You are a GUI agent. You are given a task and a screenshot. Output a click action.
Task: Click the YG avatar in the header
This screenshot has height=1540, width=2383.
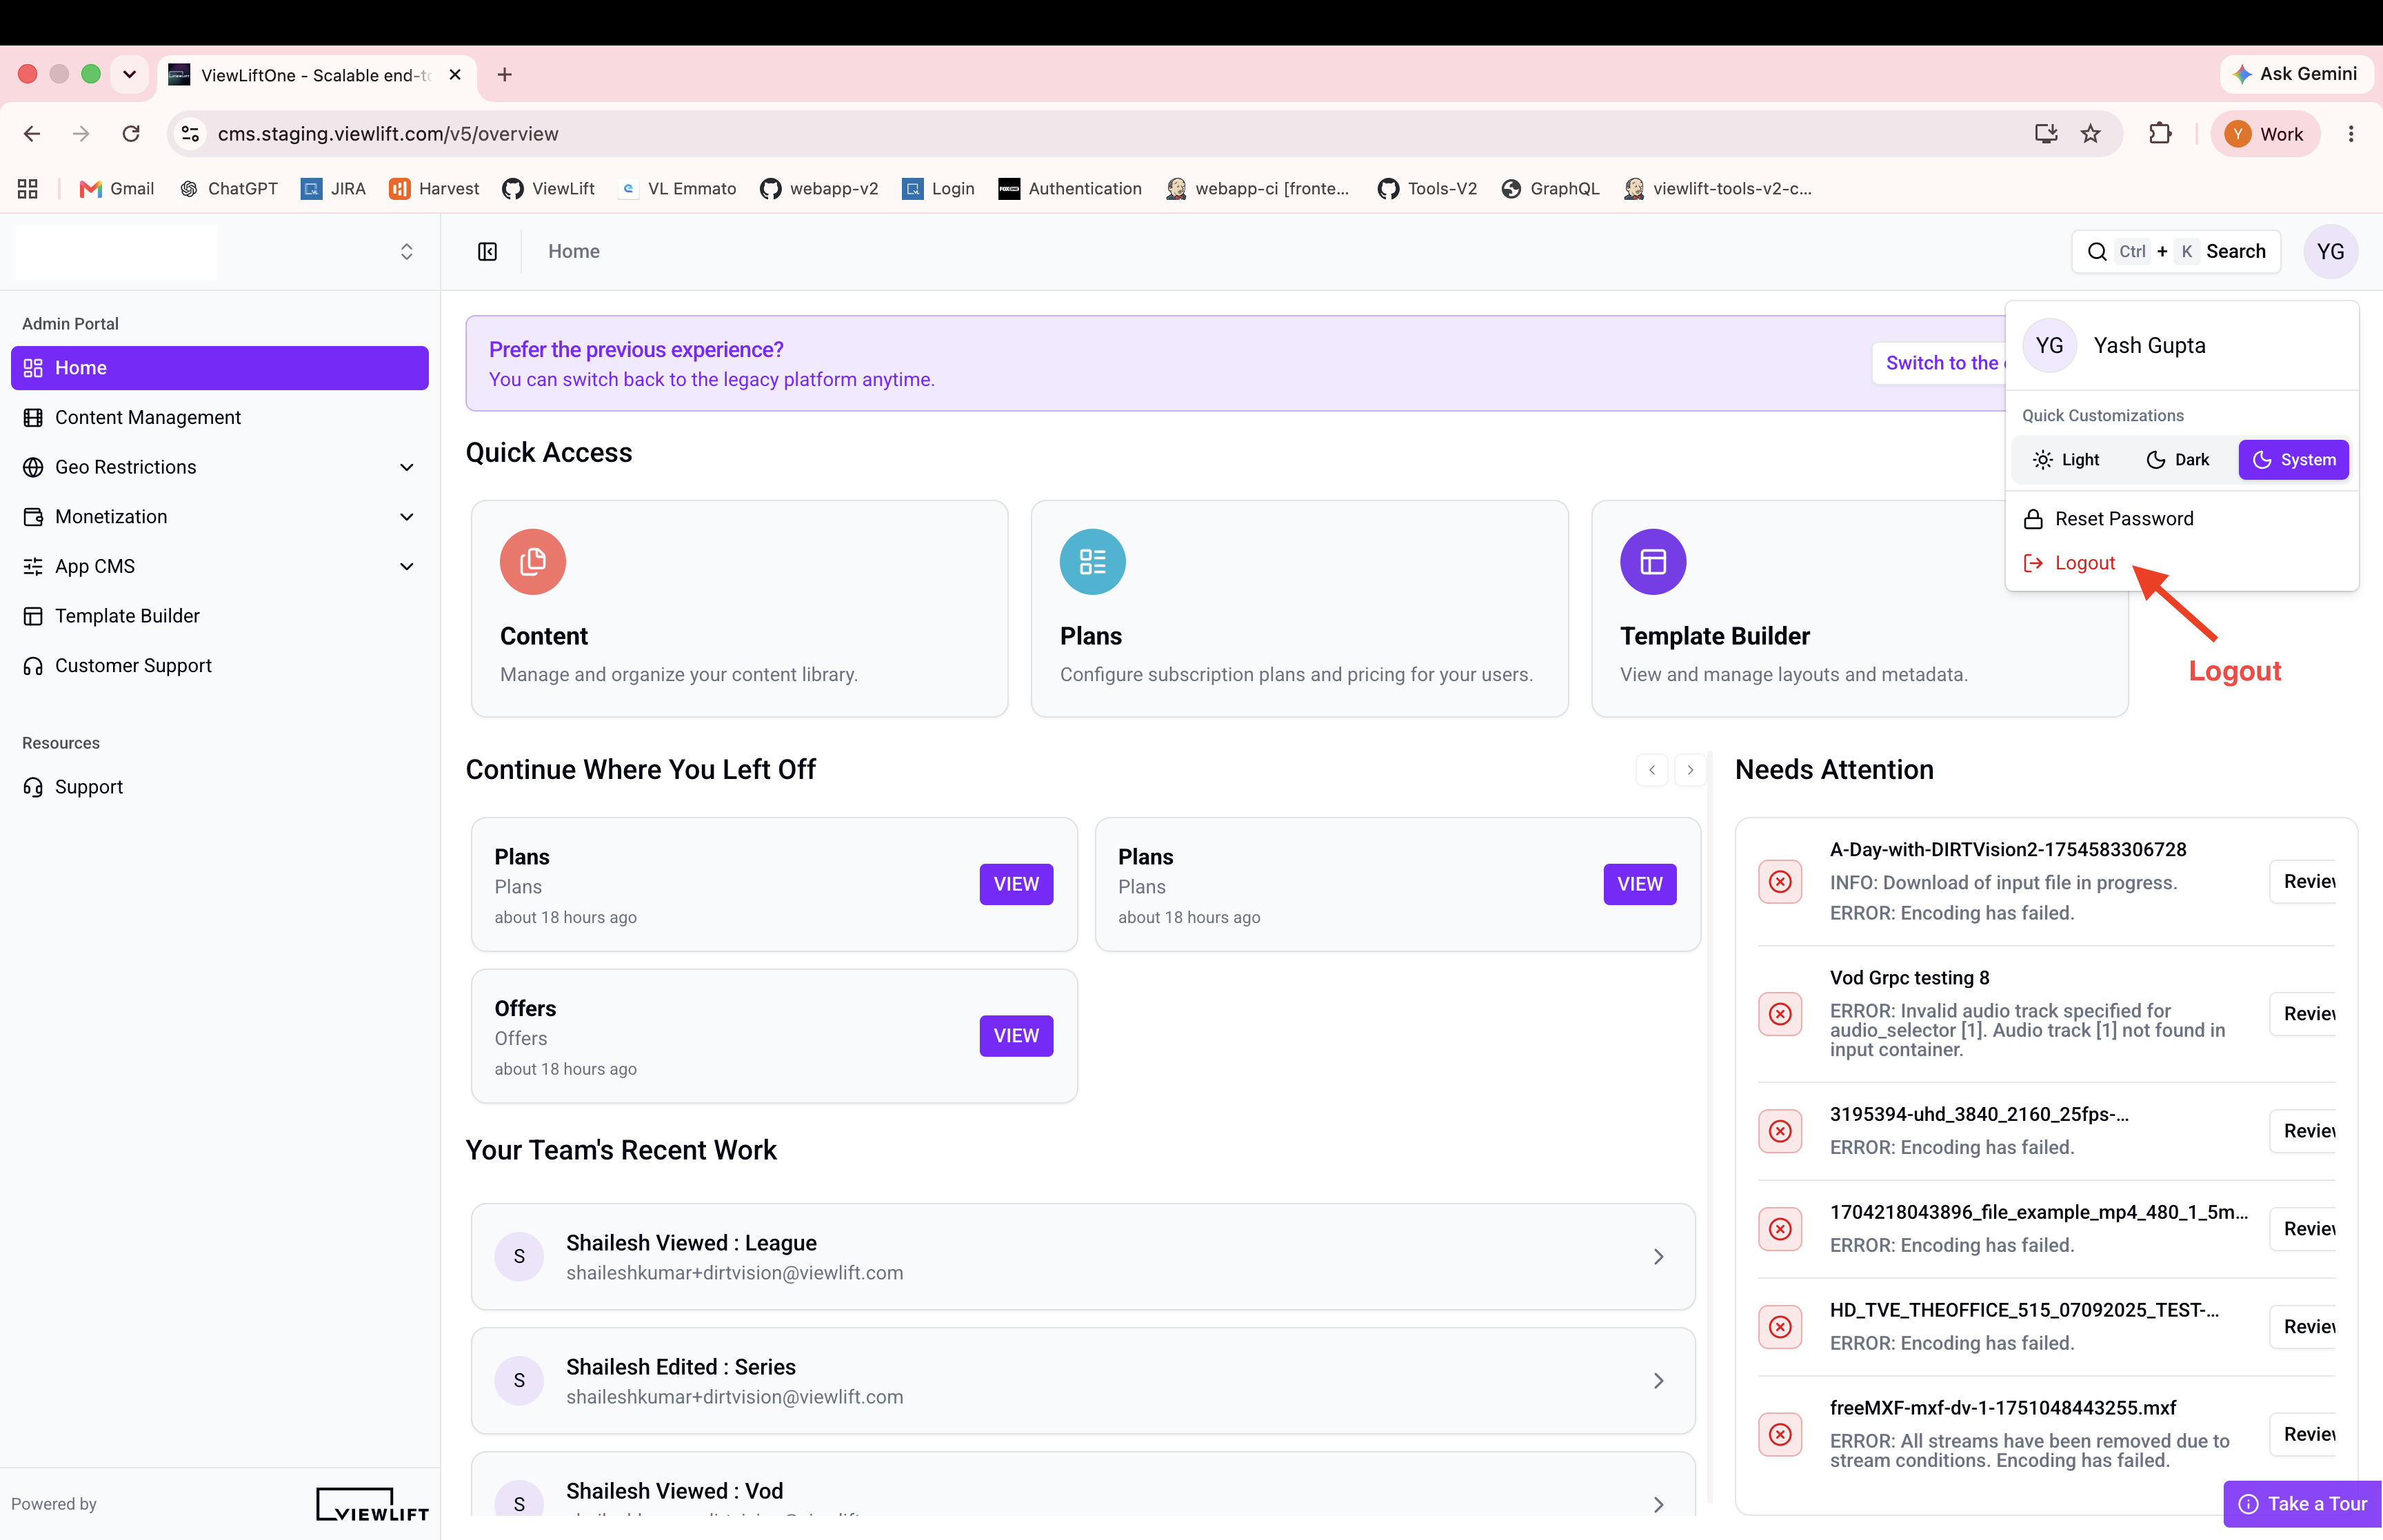point(2330,252)
